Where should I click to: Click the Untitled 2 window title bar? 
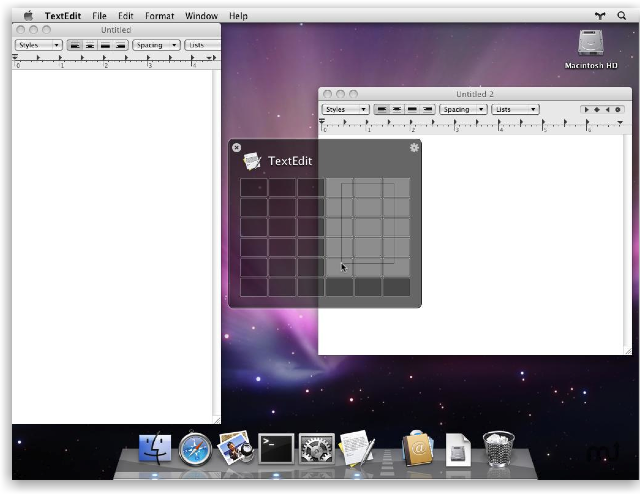pyautogui.click(x=475, y=94)
